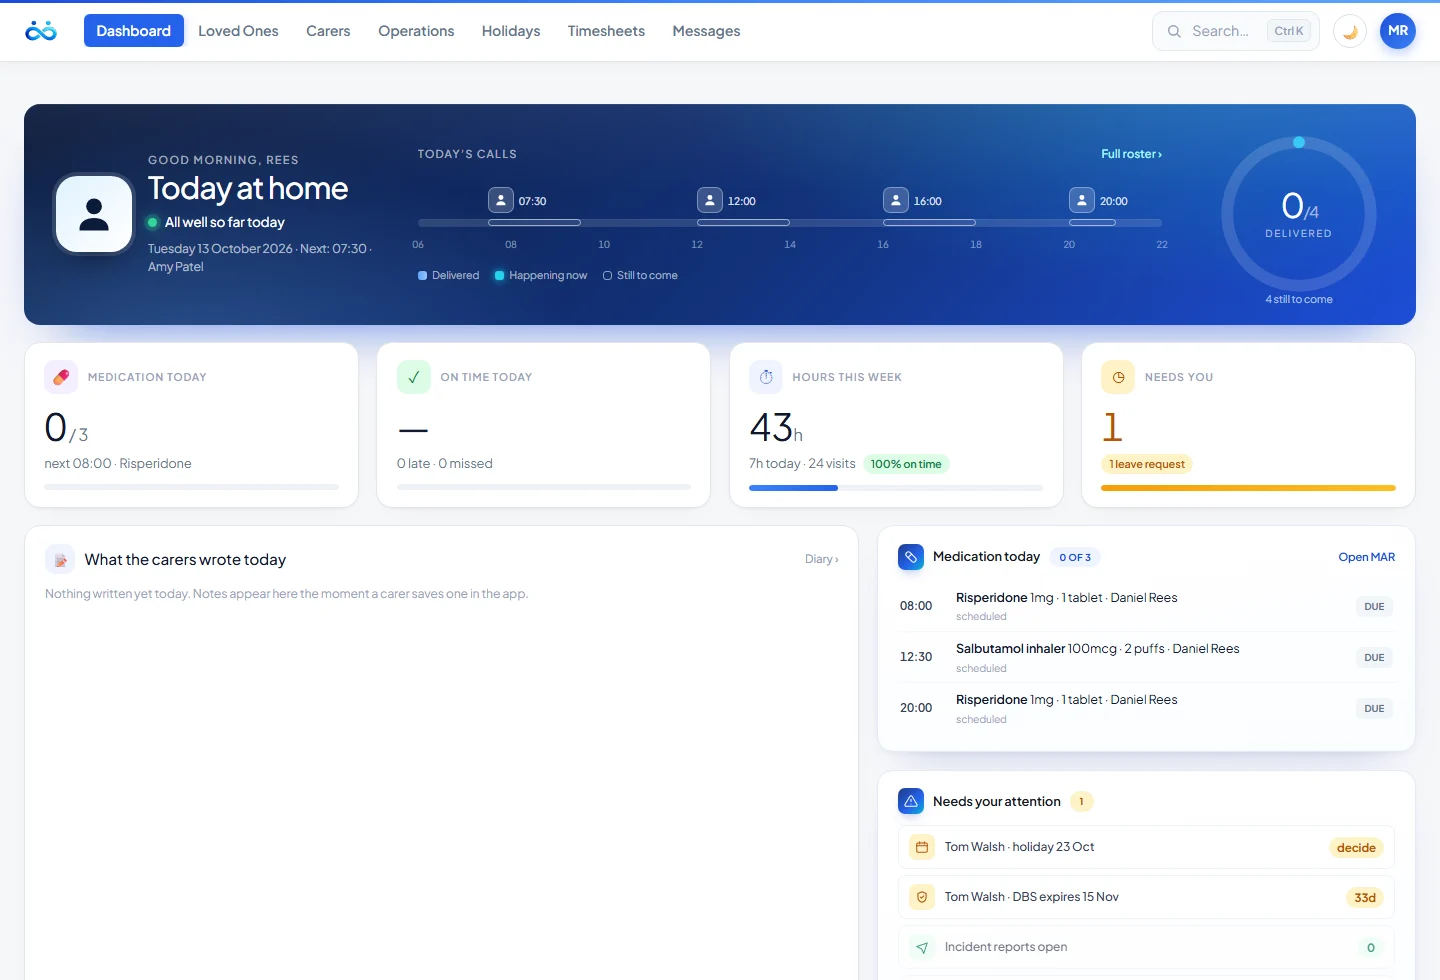Open the MAR from Medication today

(x=1366, y=557)
